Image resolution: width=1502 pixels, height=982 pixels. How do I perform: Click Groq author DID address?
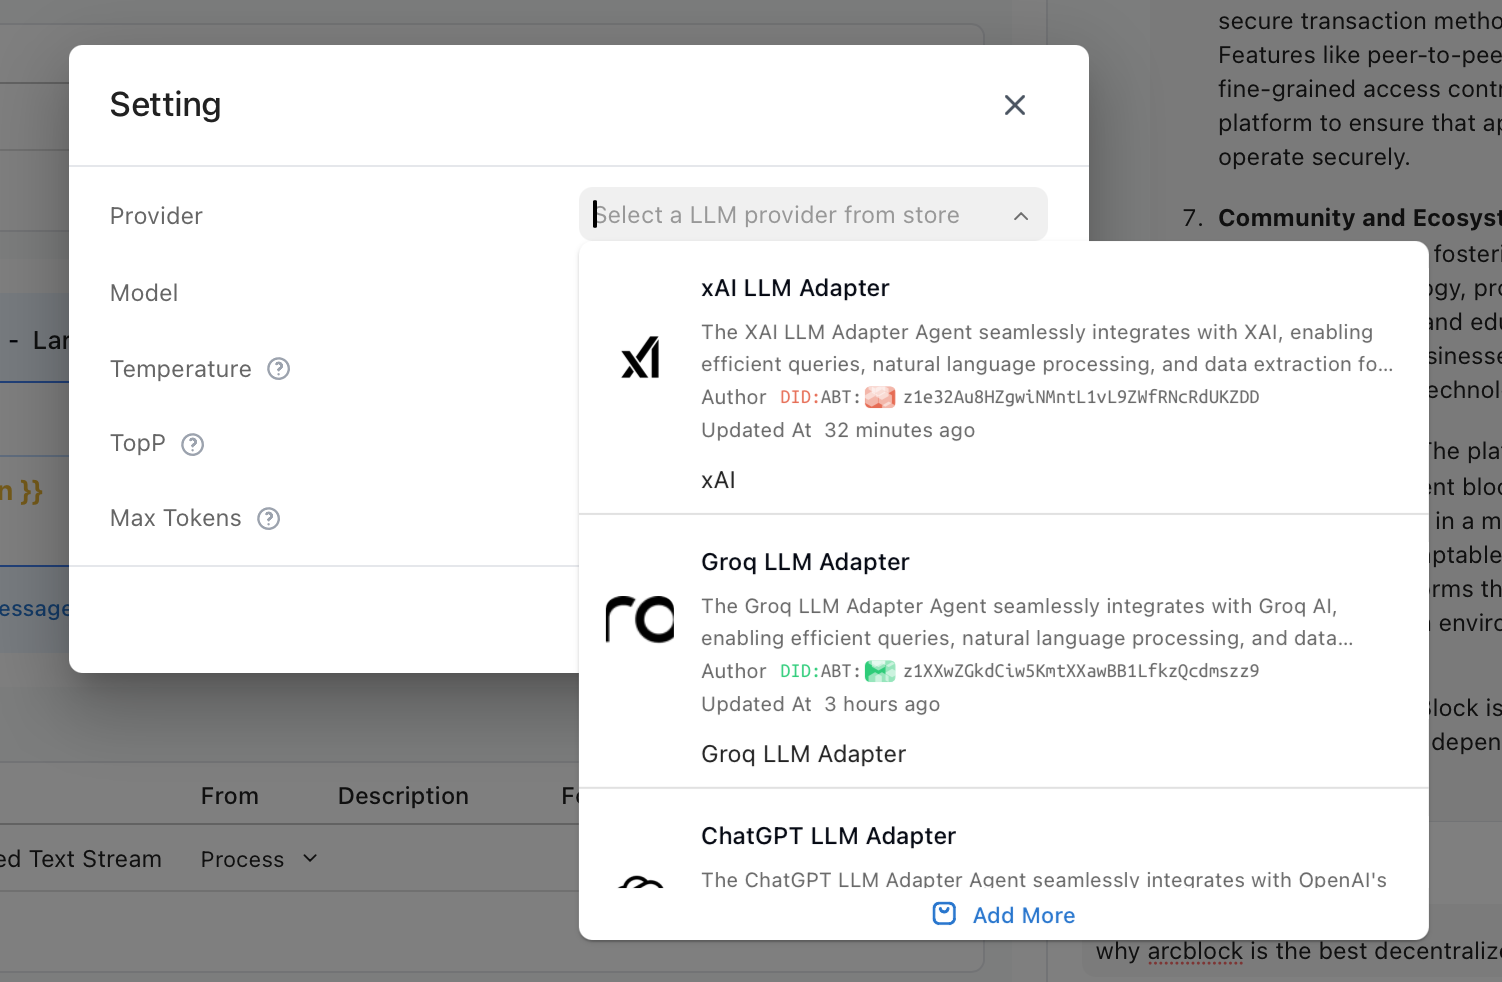1080,671
